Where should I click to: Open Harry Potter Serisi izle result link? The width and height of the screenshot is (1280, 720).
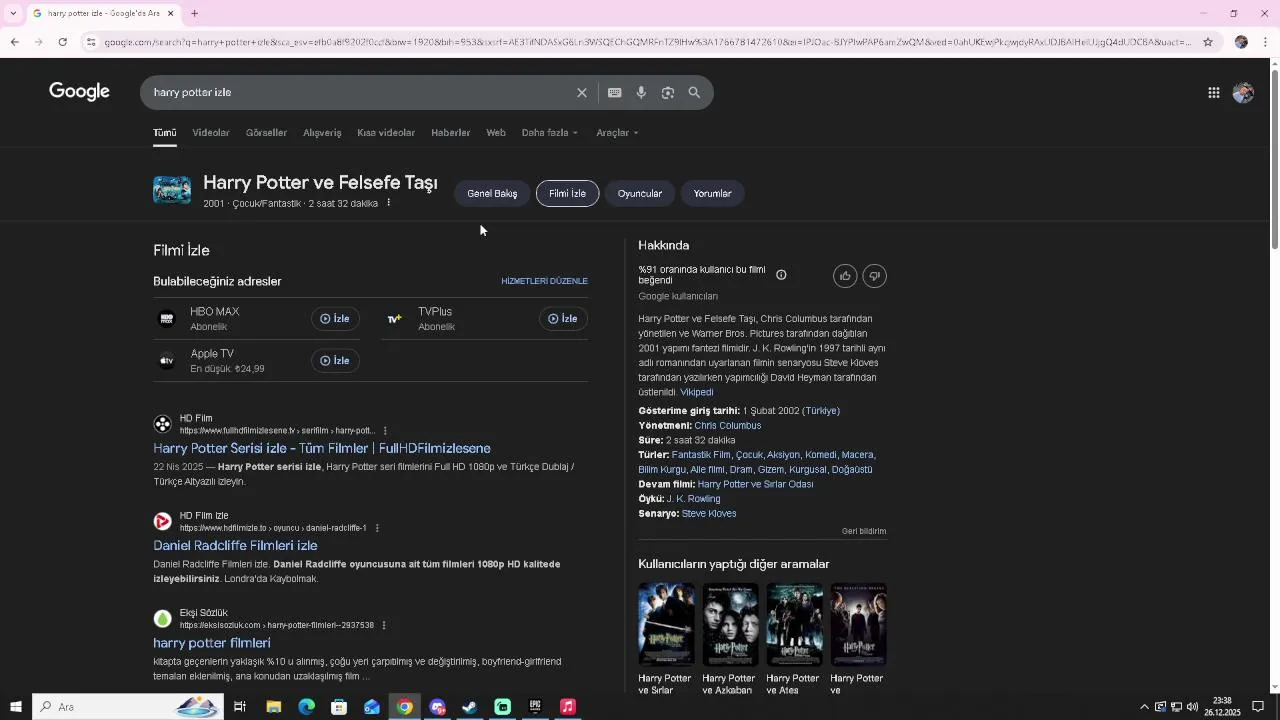tap(322, 449)
